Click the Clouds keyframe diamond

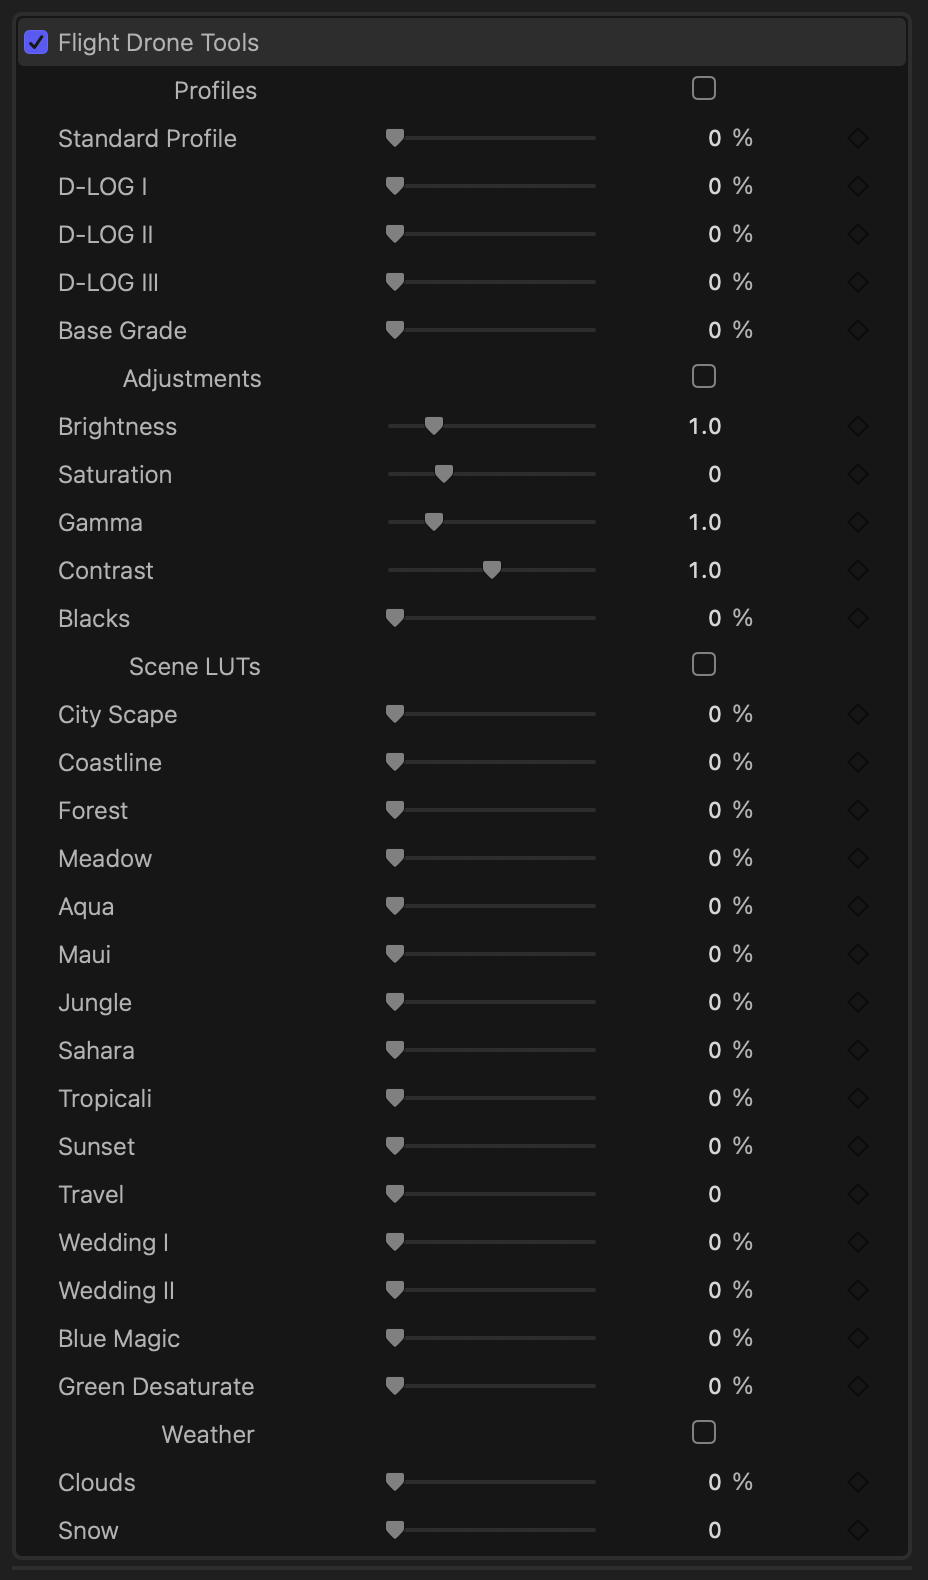(x=858, y=1483)
